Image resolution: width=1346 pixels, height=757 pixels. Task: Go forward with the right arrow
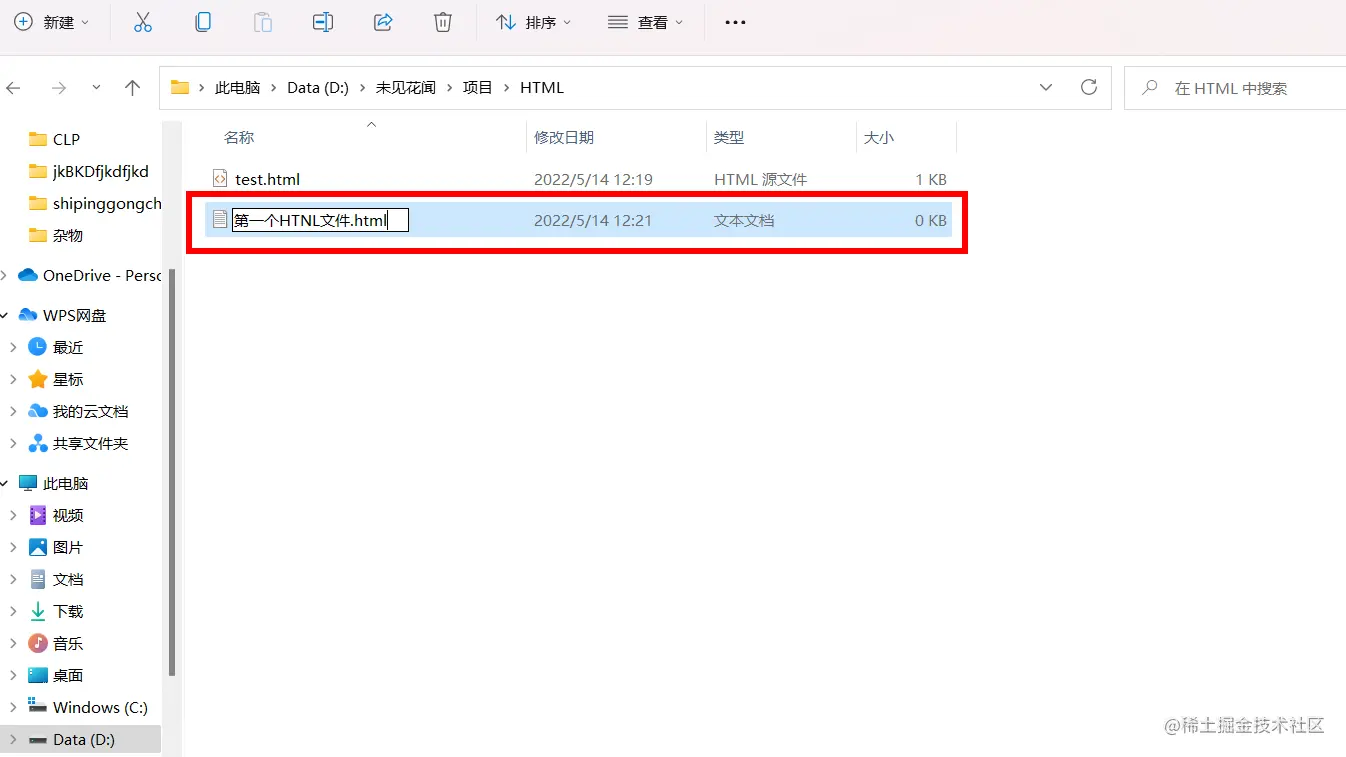pos(59,88)
